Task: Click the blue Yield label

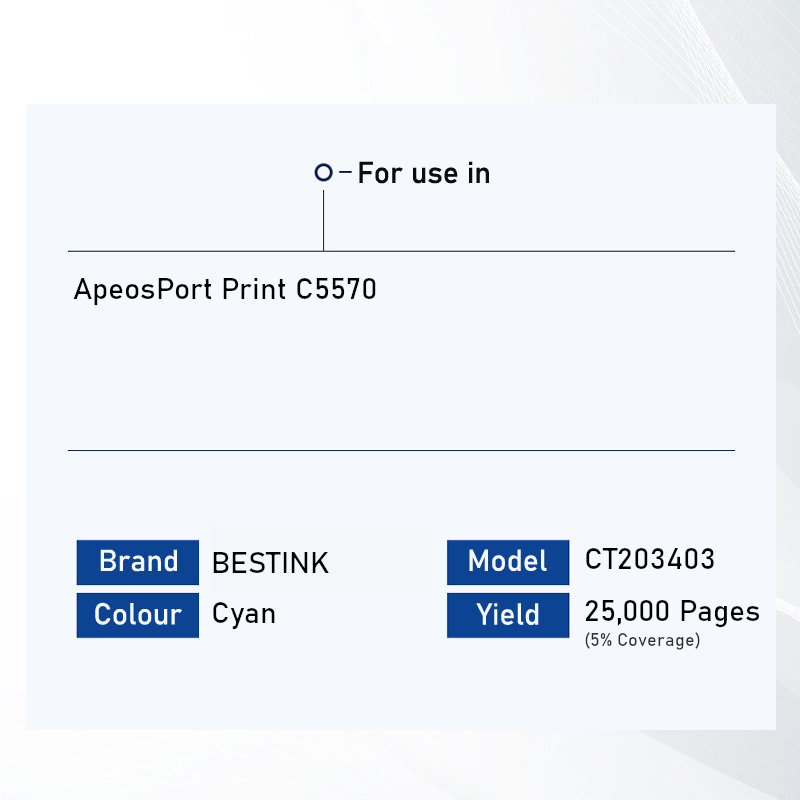Action: [x=508, y=615]
